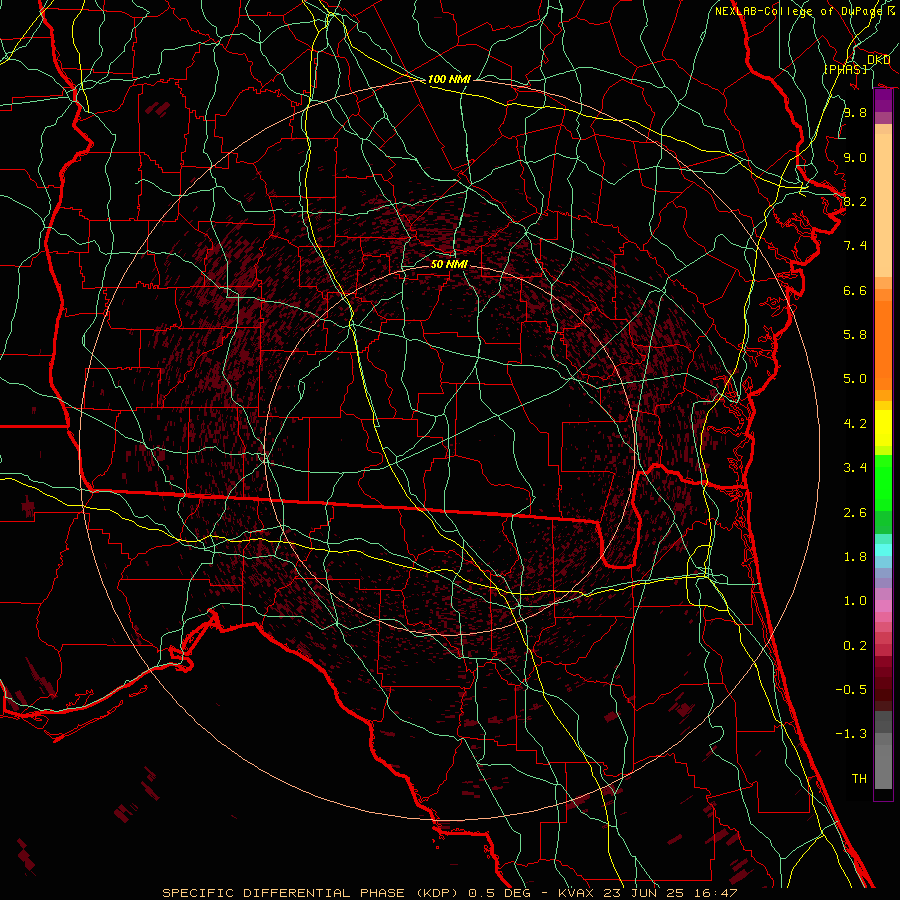Click the "NEXLAB-College of DuPage" header text

click(x=798, y=11)
